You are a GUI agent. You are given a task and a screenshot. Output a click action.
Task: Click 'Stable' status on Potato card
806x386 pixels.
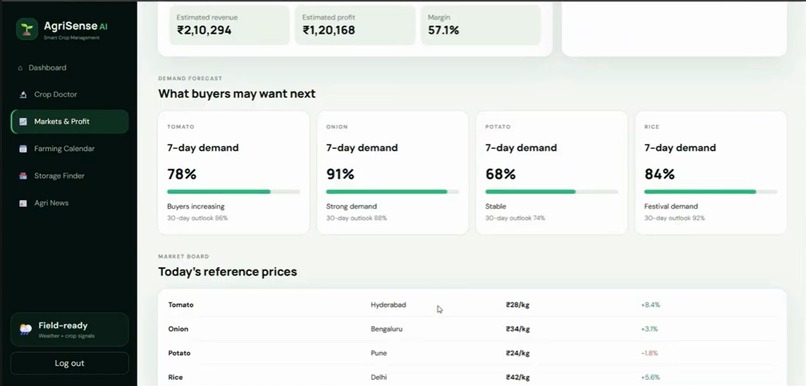point(496,207)
